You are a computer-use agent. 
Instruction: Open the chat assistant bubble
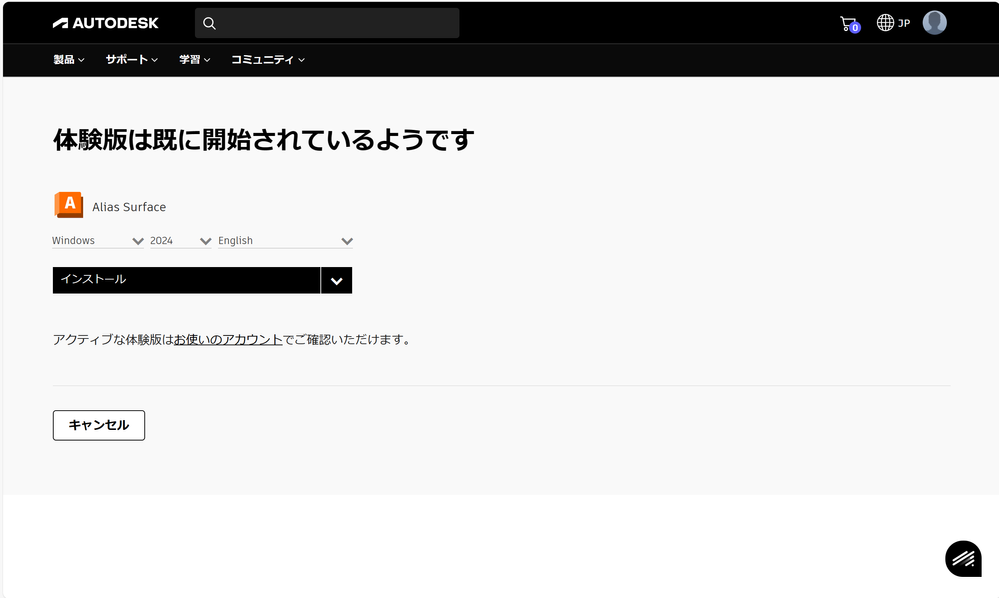(963, 559)
